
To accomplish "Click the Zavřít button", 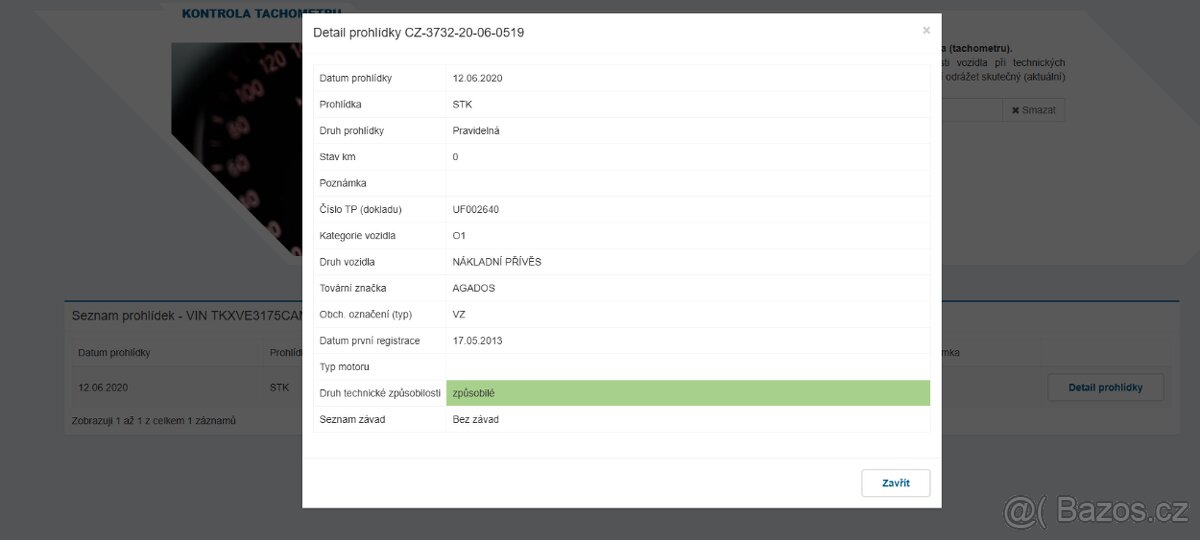I will coord(895,483).
